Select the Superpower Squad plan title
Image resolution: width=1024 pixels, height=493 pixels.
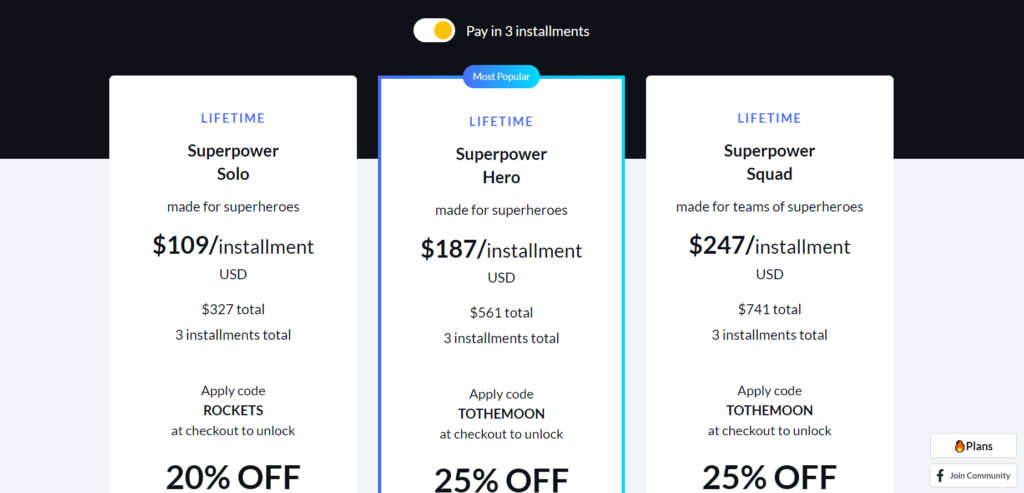pos(769,163)
